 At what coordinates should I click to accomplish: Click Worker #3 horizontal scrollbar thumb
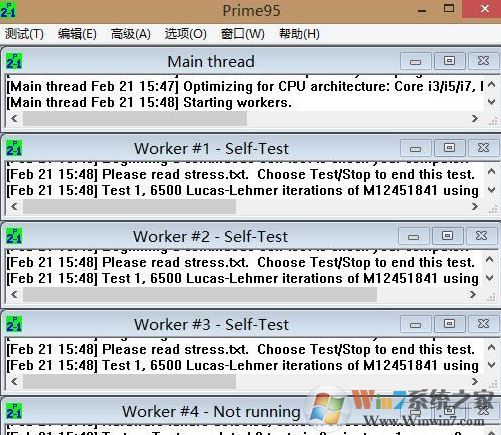(x=129, y=381)
